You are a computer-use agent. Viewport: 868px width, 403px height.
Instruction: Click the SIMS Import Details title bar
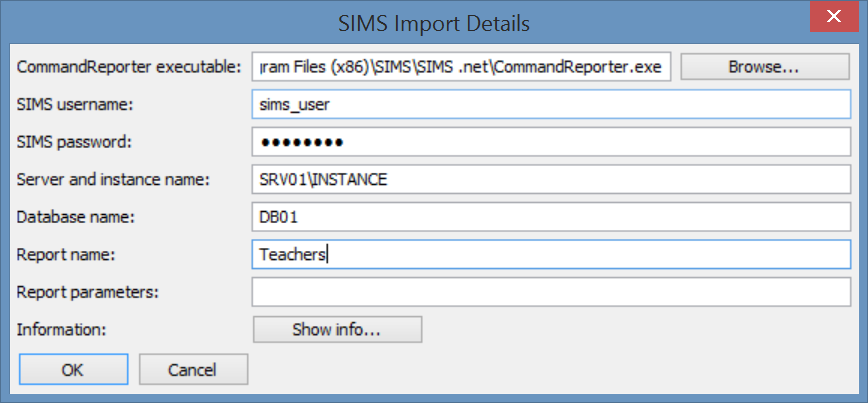(x=434, y=23)
